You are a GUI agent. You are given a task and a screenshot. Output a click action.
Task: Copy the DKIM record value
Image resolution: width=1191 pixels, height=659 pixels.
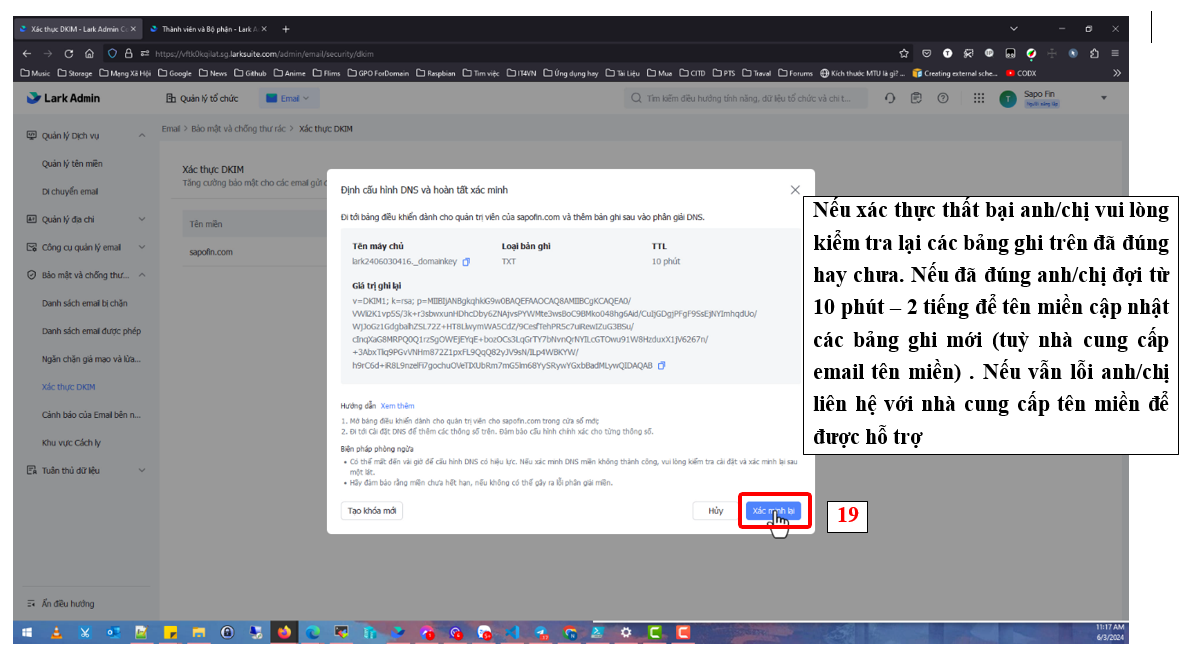tap(662, 366)
